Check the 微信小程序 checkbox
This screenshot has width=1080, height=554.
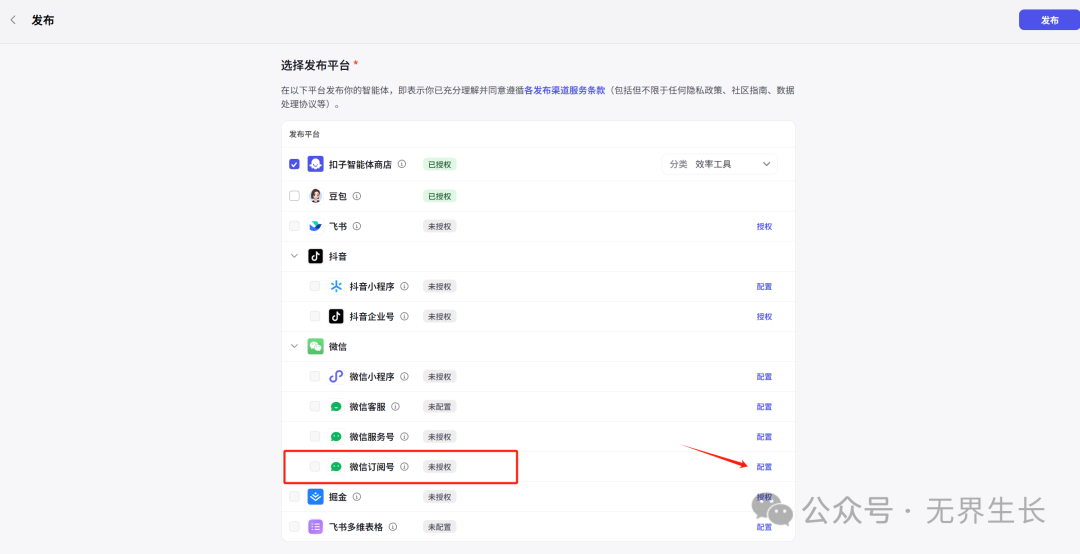[315, 376]
